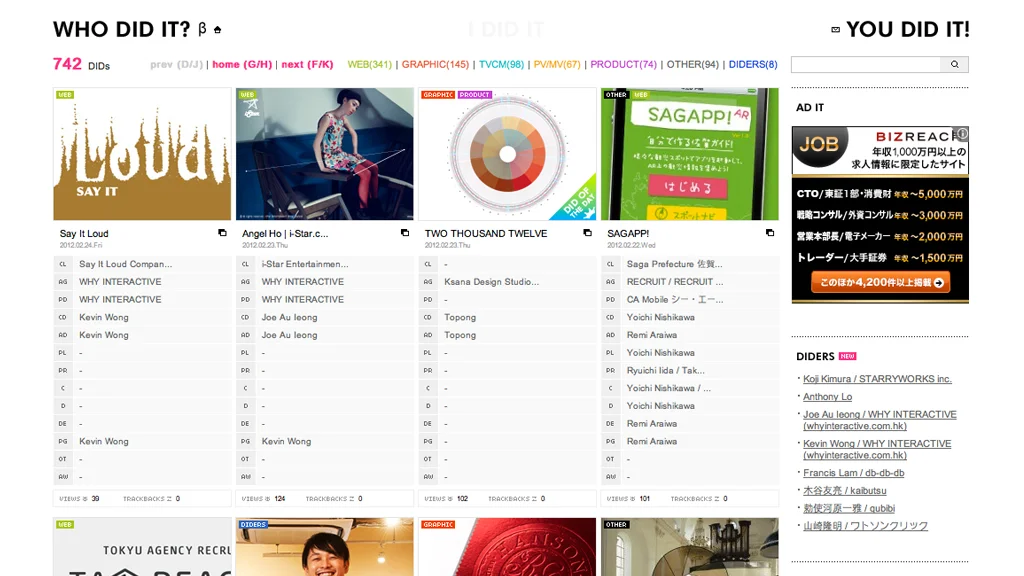Click YOU DID IT! heading link
The height and width of the screenshot is (576, 1024).
coord(908,29)
